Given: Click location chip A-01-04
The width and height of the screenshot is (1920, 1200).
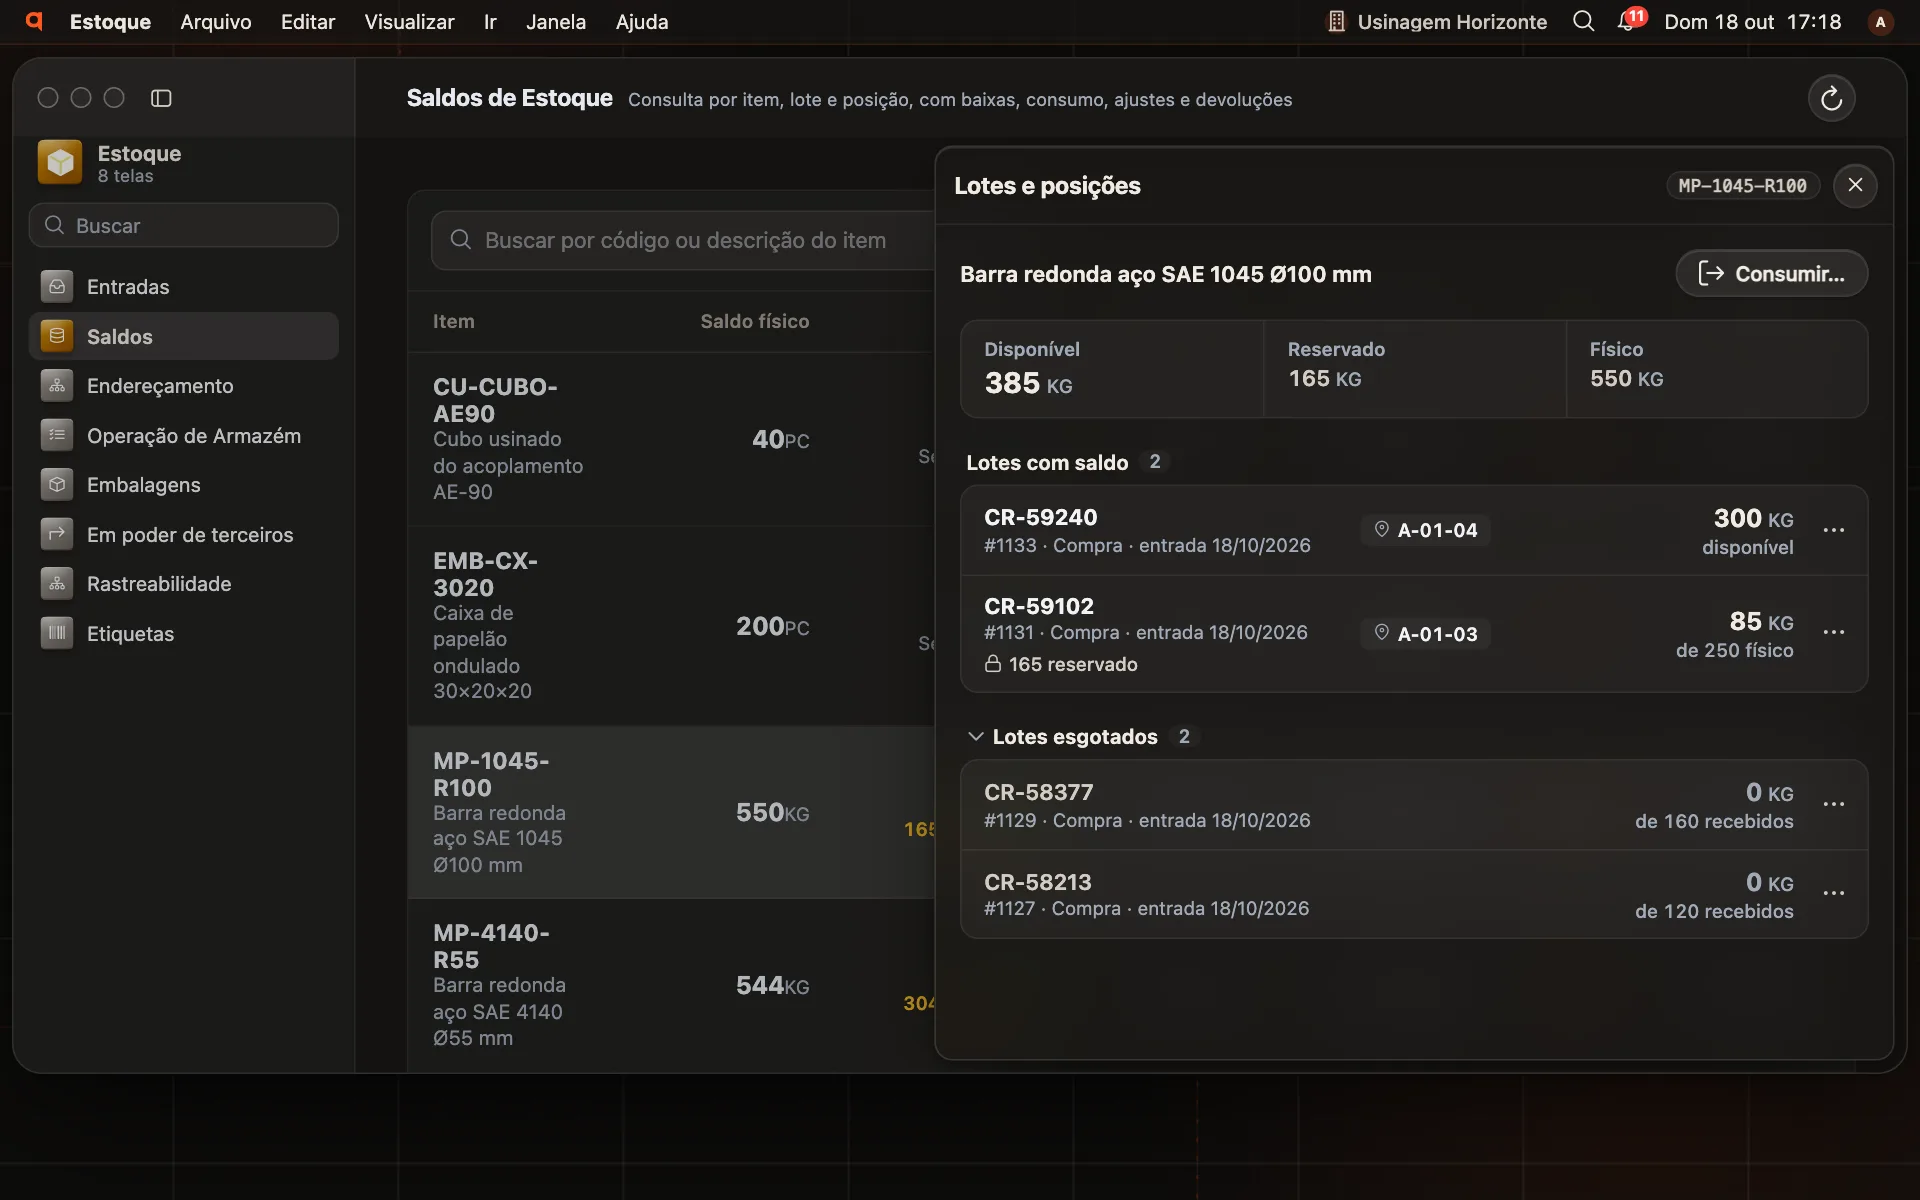Looking at the screenshot, I should tap(1425, 530).
